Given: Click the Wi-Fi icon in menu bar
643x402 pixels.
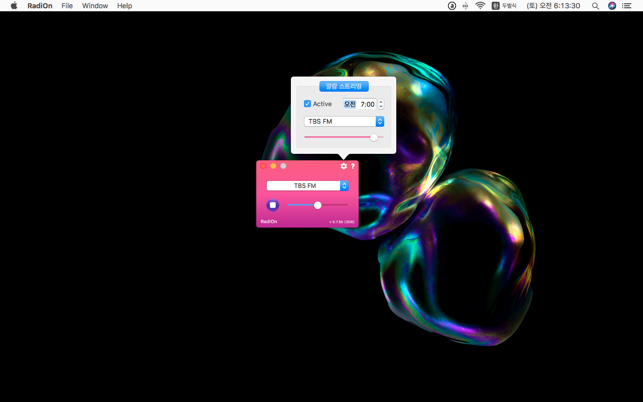Looking at the screenshot, I should [x=480, y=6].
